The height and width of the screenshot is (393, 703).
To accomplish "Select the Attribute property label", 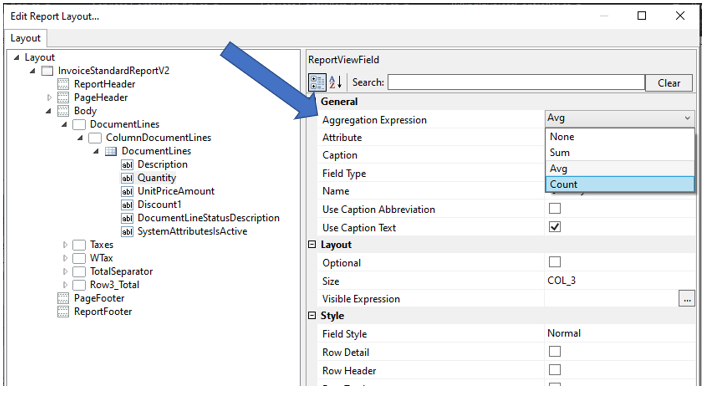I will tap(342, 138).
